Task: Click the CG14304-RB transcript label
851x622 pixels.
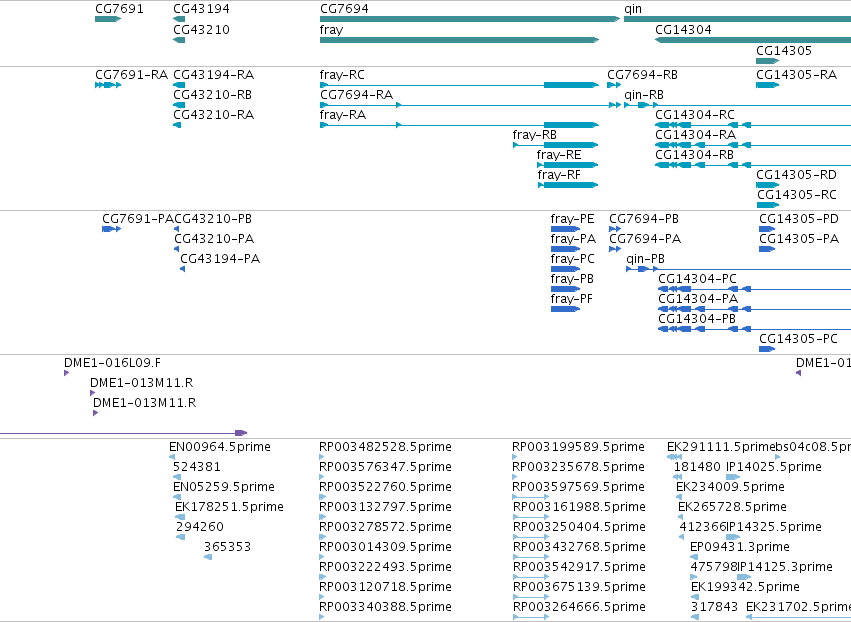Action: click(x=695, y=155)
